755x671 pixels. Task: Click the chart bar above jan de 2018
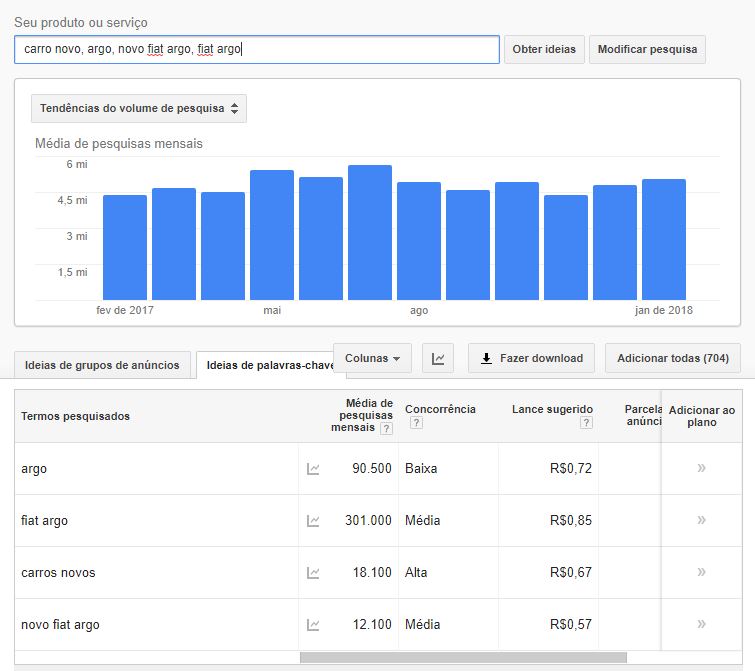(x=664, y=239)
